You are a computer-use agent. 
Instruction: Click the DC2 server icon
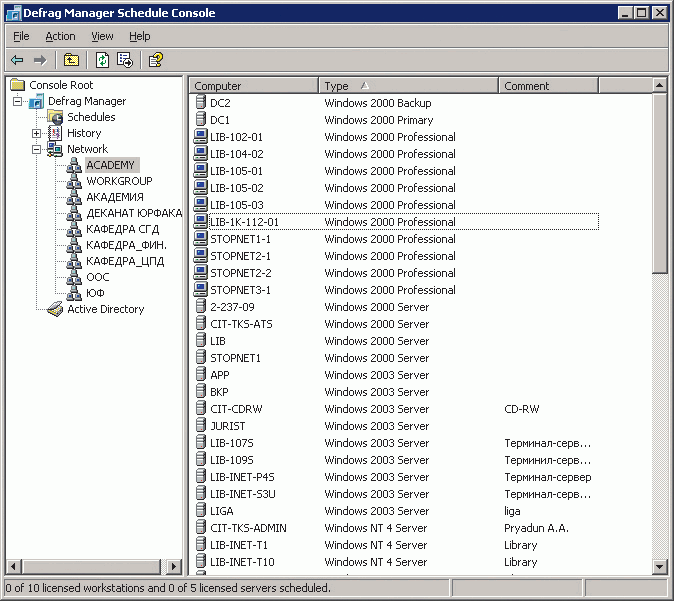click(200, 103)
